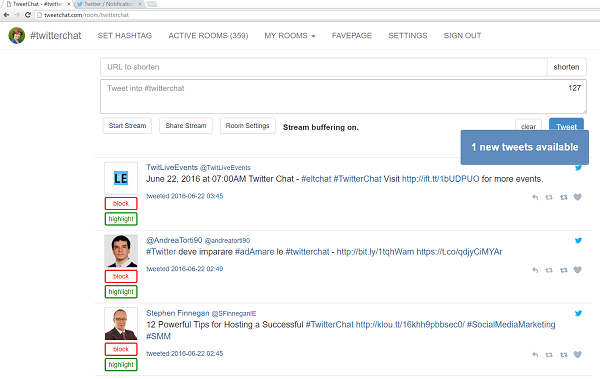The image size is (600, 379).
Task: Expand the MY ROOMS dropdown
Action: [x=290, y=36]
